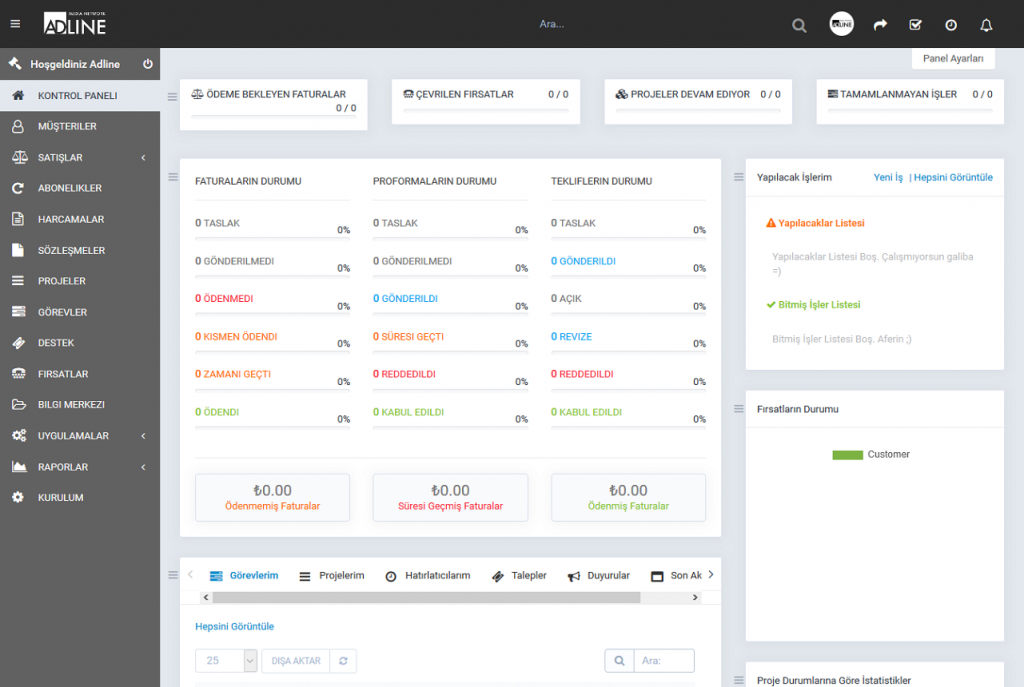The image size is (1024, 687).
Task: Open MÜŞTERİLER in the sidebar
Action: 67,127
